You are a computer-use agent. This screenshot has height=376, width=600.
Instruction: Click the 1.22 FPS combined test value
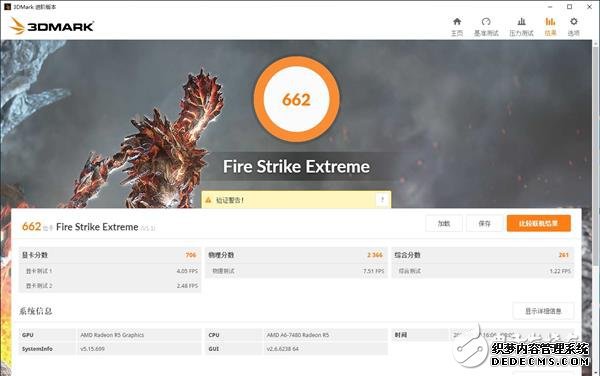pos(560,271)
